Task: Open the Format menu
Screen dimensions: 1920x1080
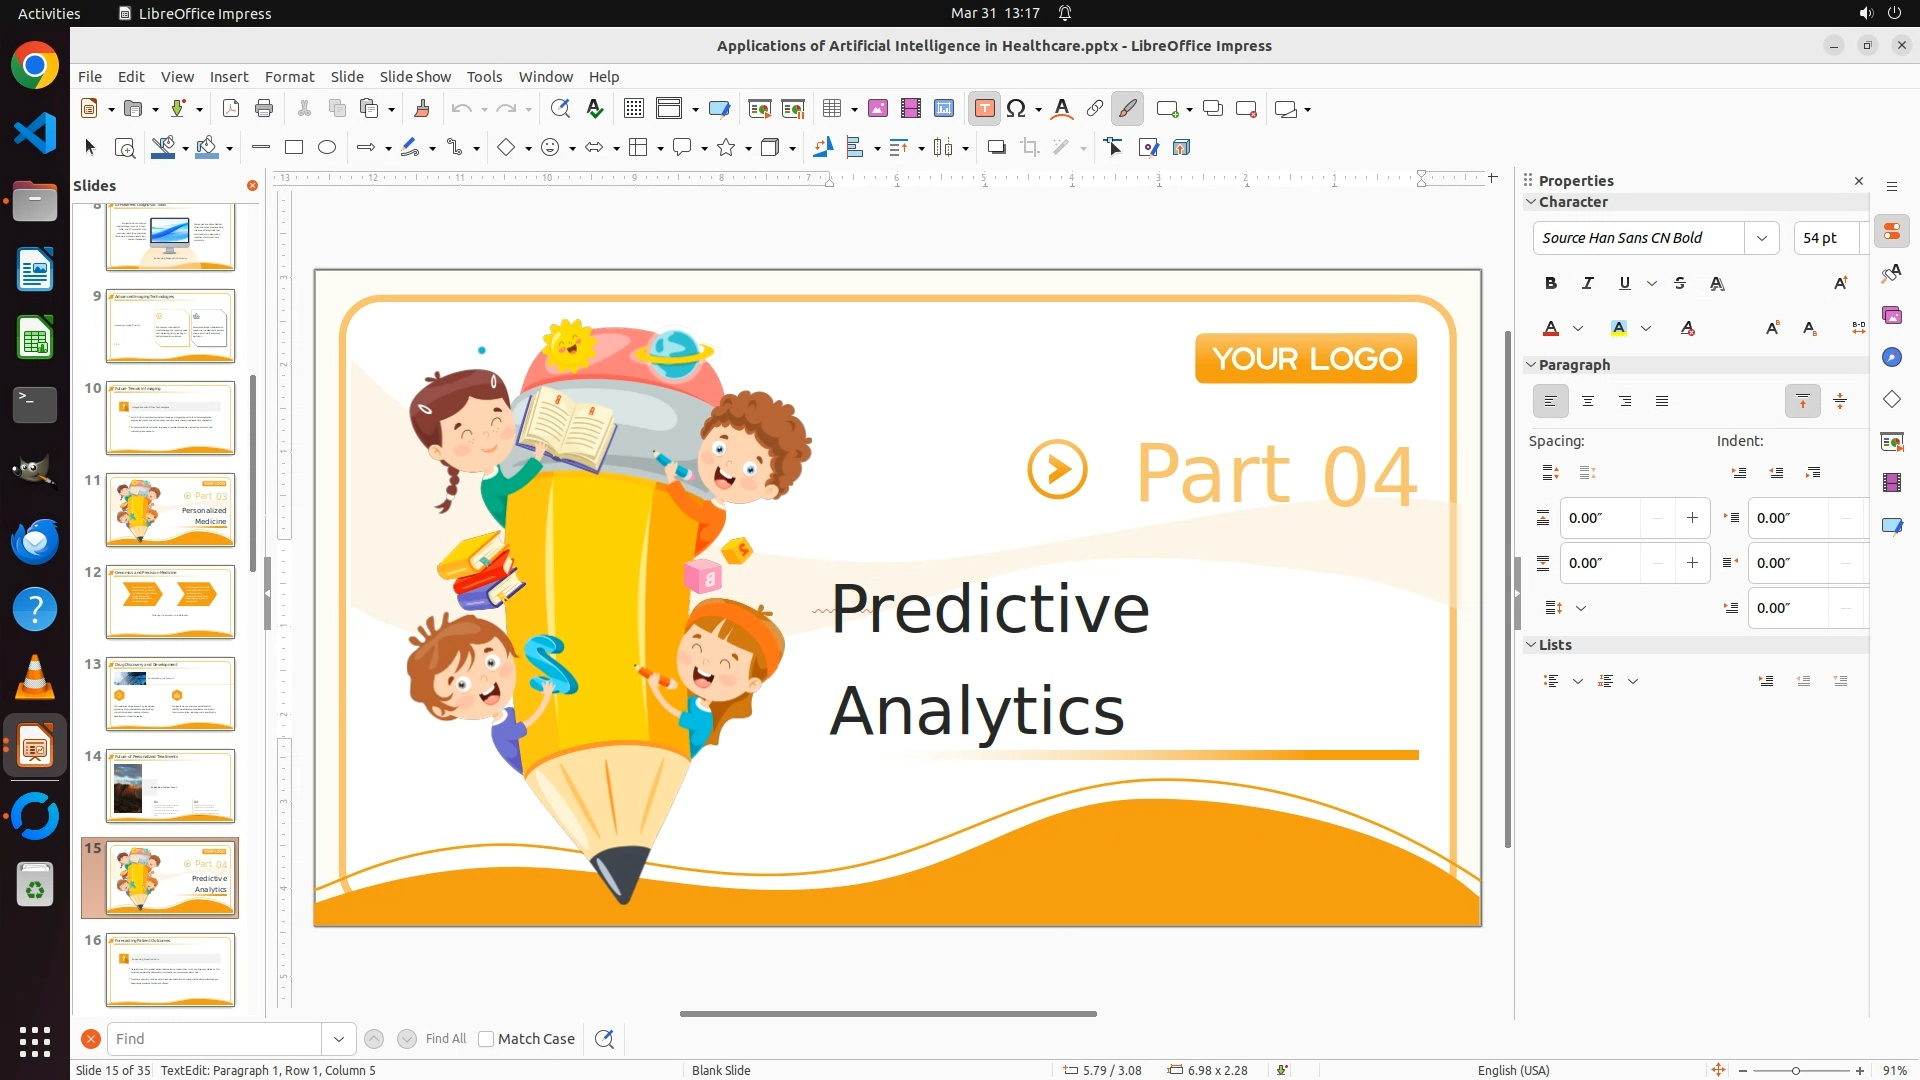Action: [289, 77]
